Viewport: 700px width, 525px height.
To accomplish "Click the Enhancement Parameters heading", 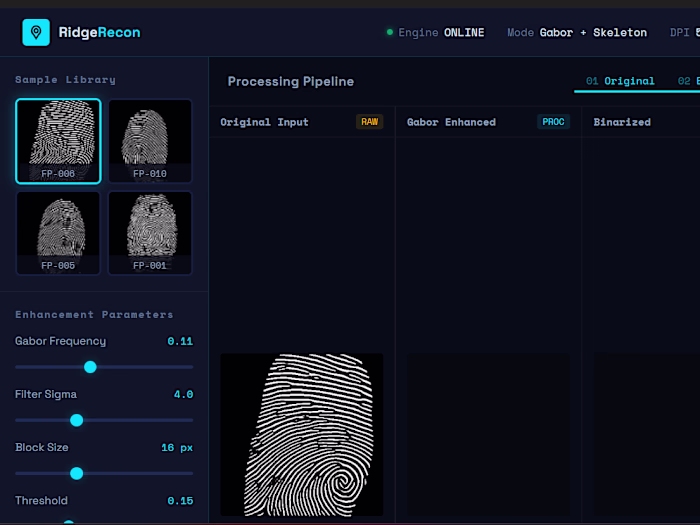I will pyautogui.click(x=94, y=315).
